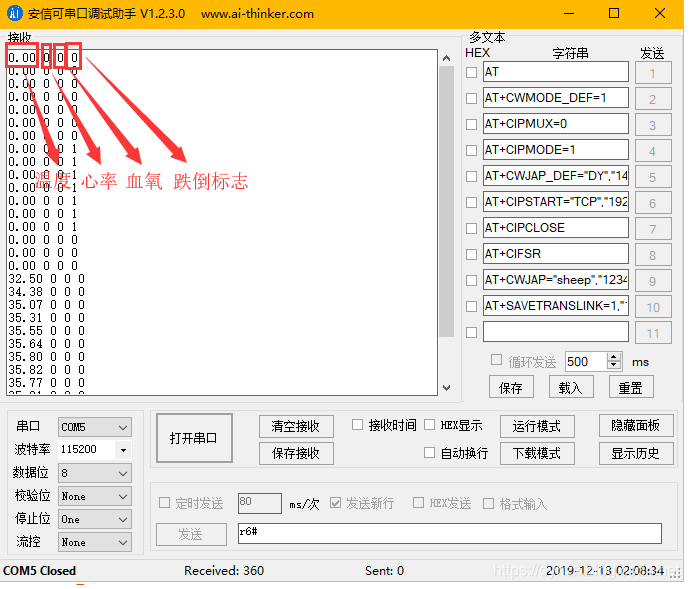The width and height of the screenshot is (691, 589).
Task: Toggle the HEX发送 checkbox
Action: tap(418, 503)
